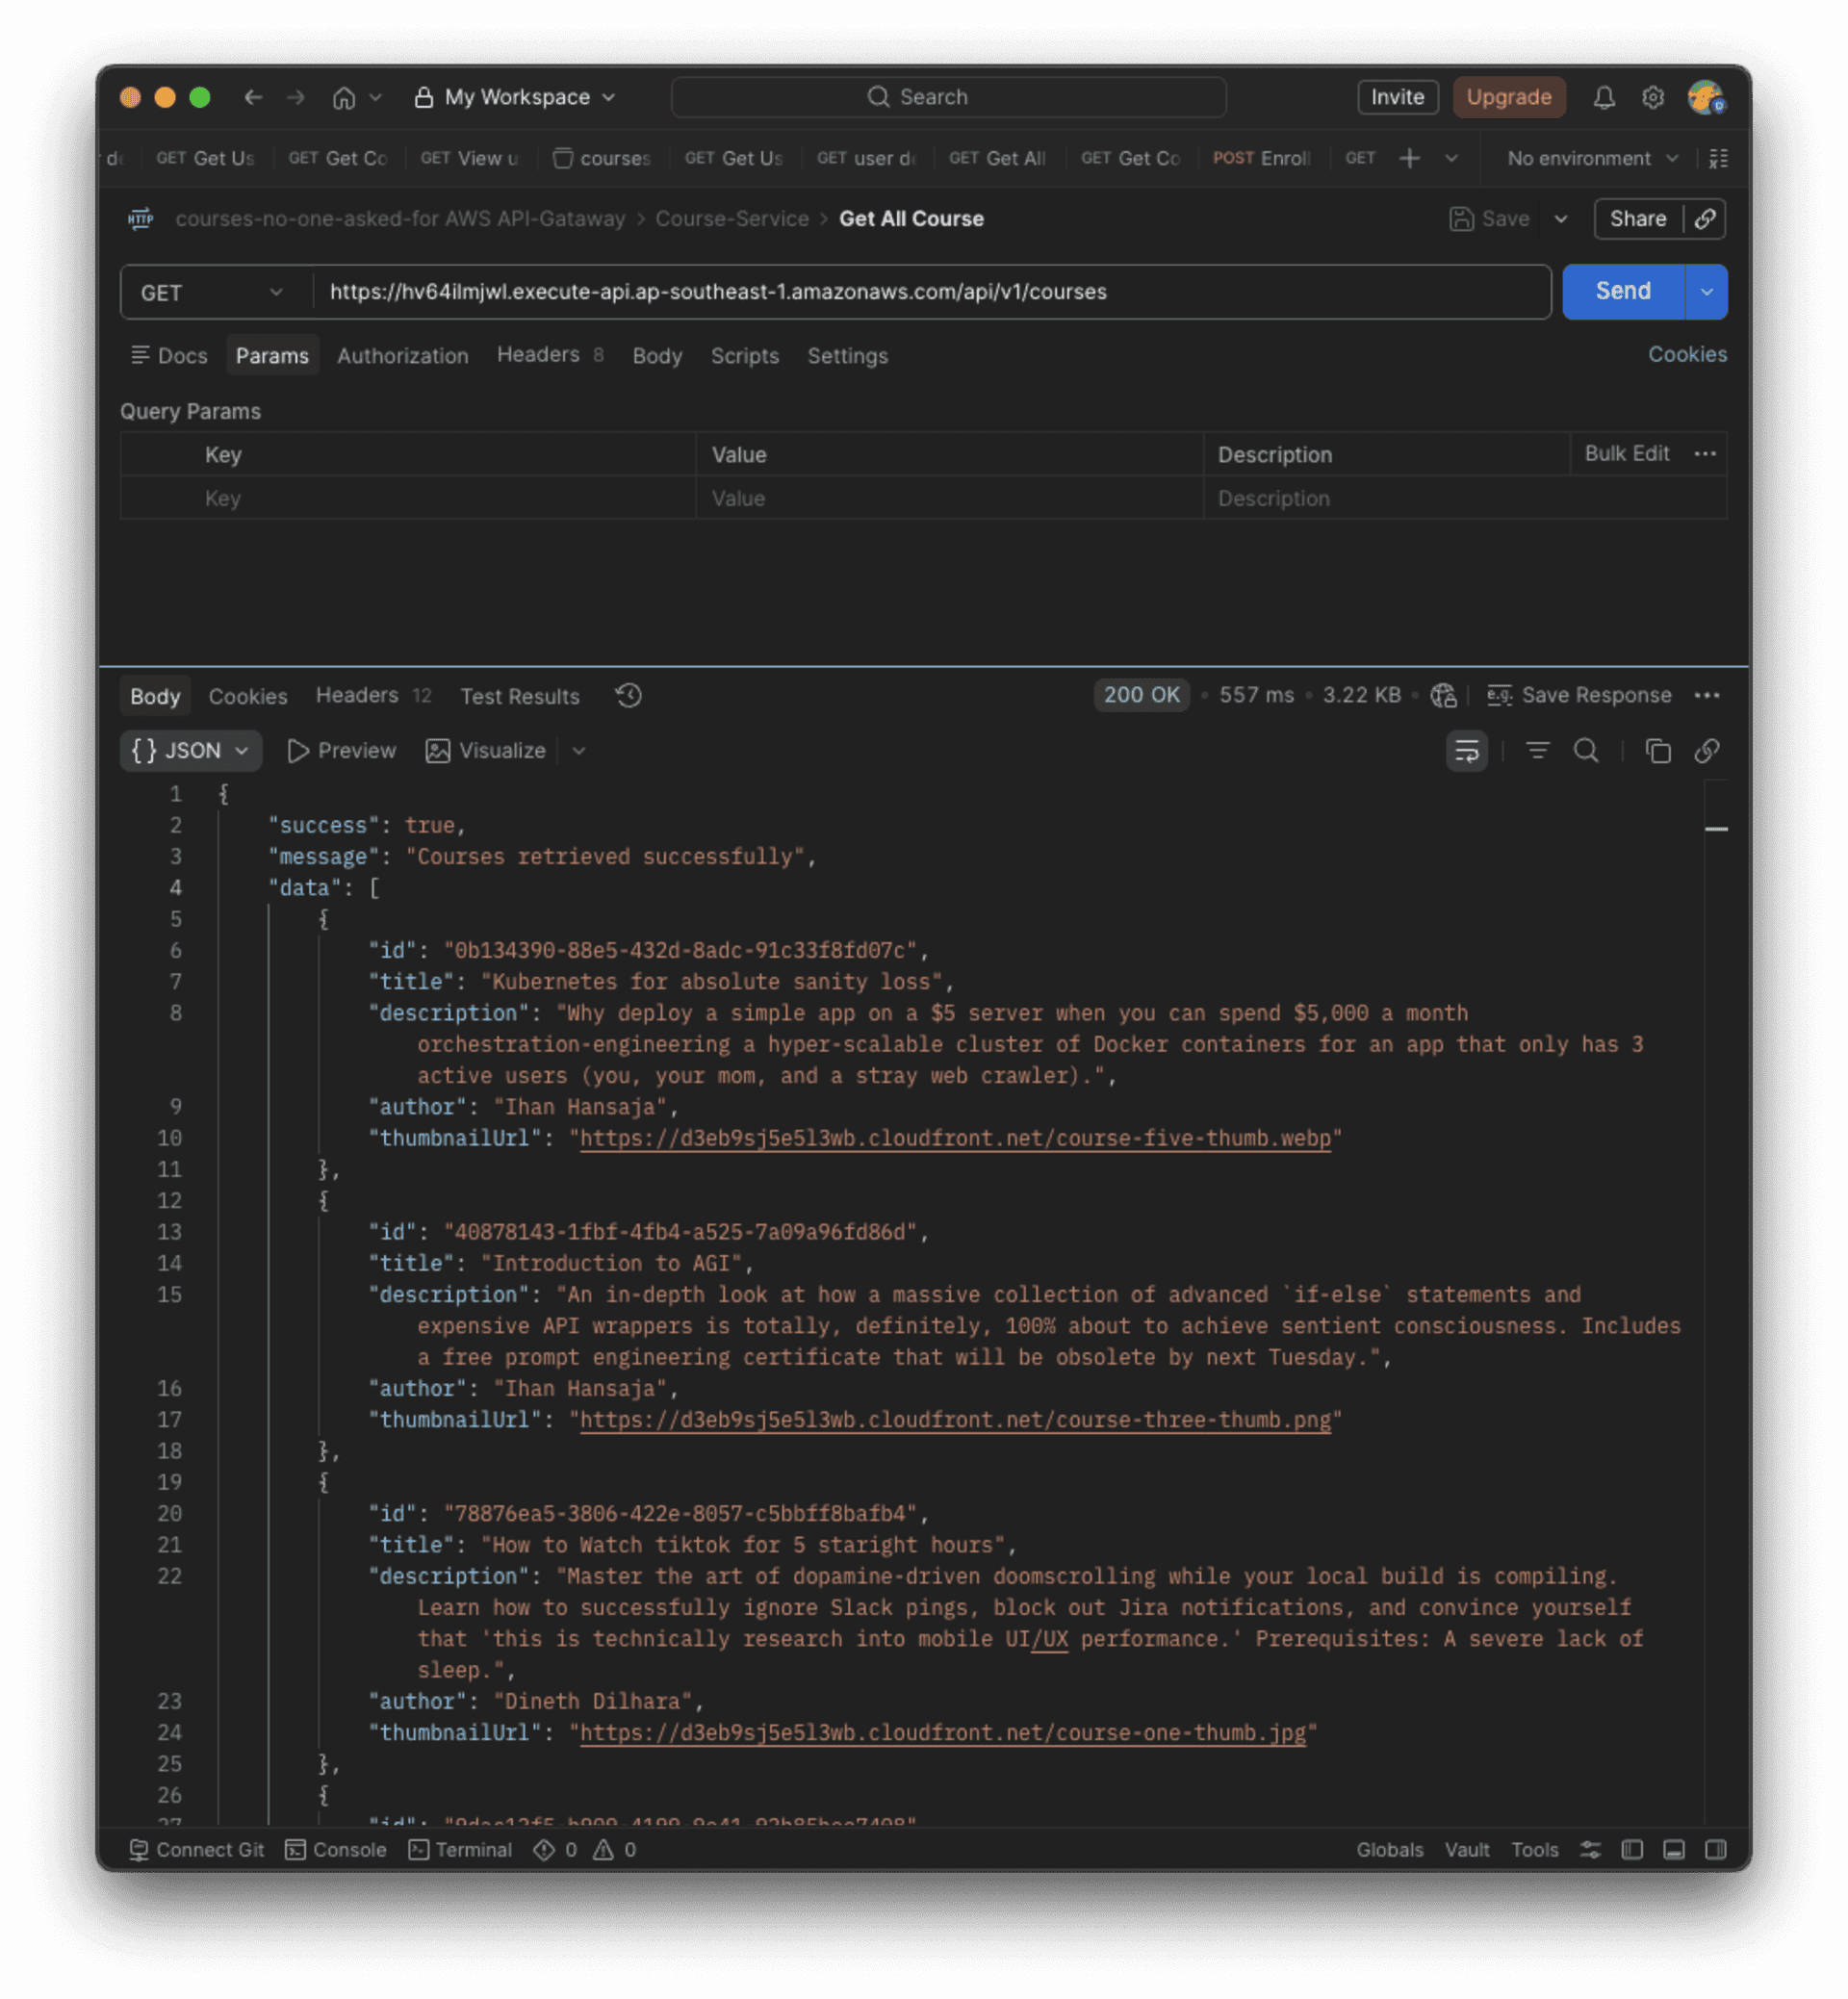Click the Share button
This screenshot has height=1999, width=1848.
[1638, 219]
